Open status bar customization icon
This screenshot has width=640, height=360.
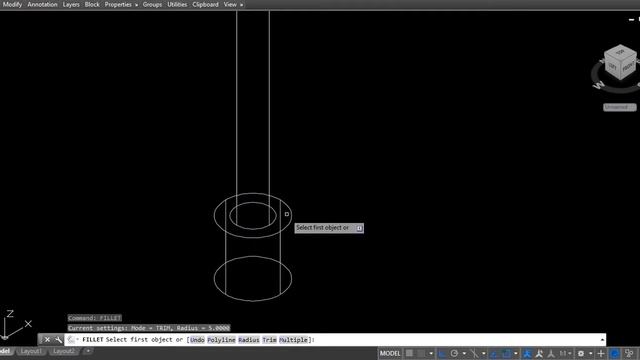(629, 353)
